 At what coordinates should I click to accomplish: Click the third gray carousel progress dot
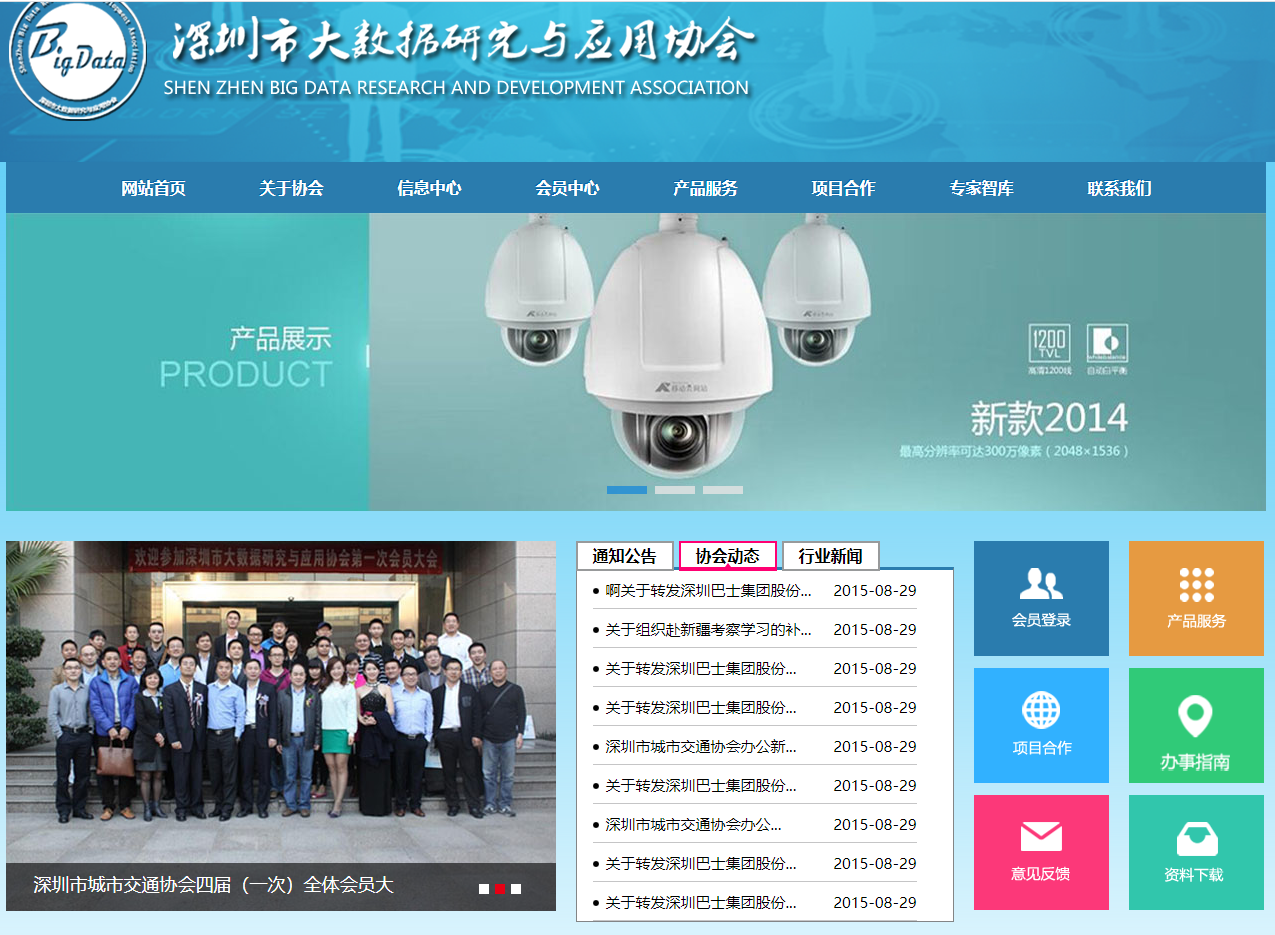pos(724,489)
